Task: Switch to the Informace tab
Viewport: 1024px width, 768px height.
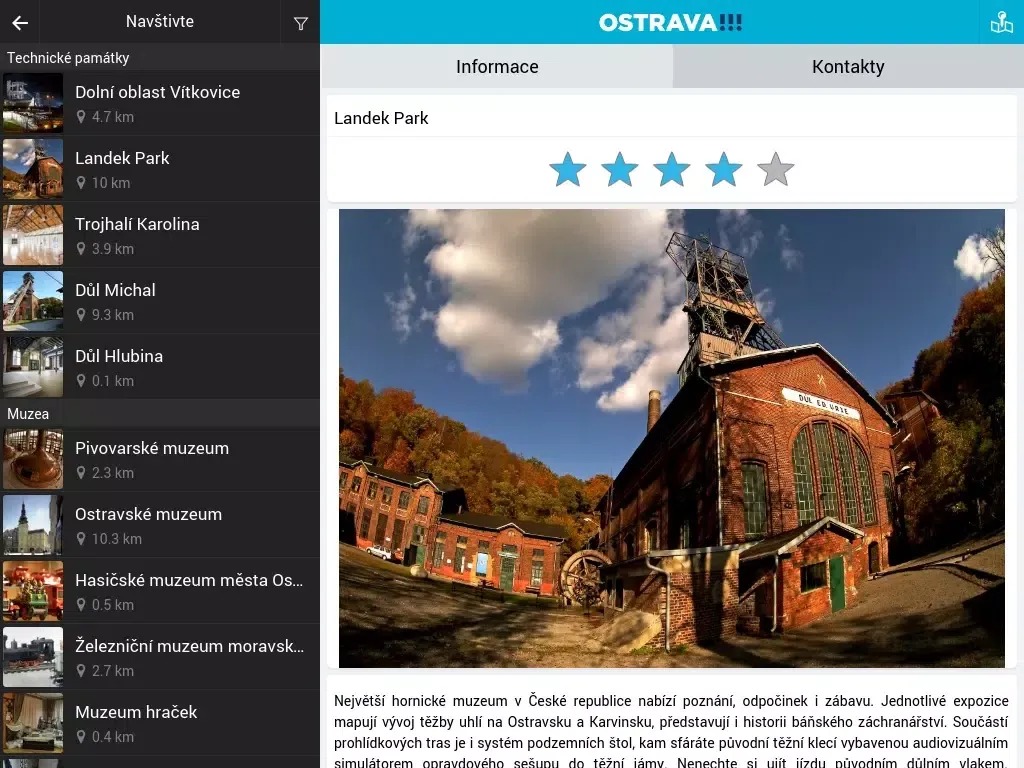Action: click(x=496, y=66)
